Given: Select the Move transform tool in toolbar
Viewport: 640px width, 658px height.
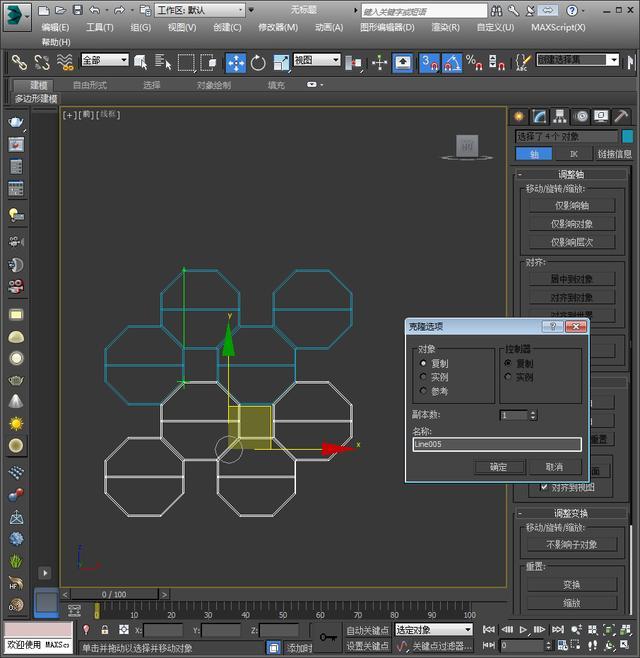Looking at the screenshot, I should (x=236, y=62).
